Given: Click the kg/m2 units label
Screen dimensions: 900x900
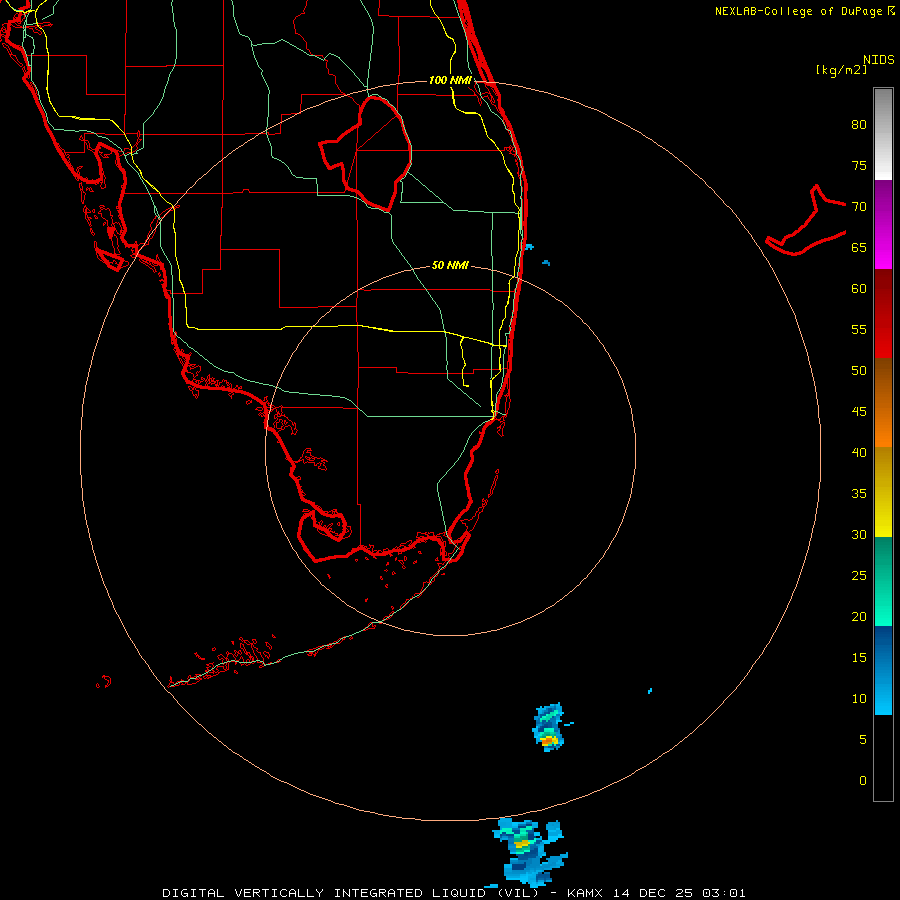Looking at the screenshot, I should [841, 70].
